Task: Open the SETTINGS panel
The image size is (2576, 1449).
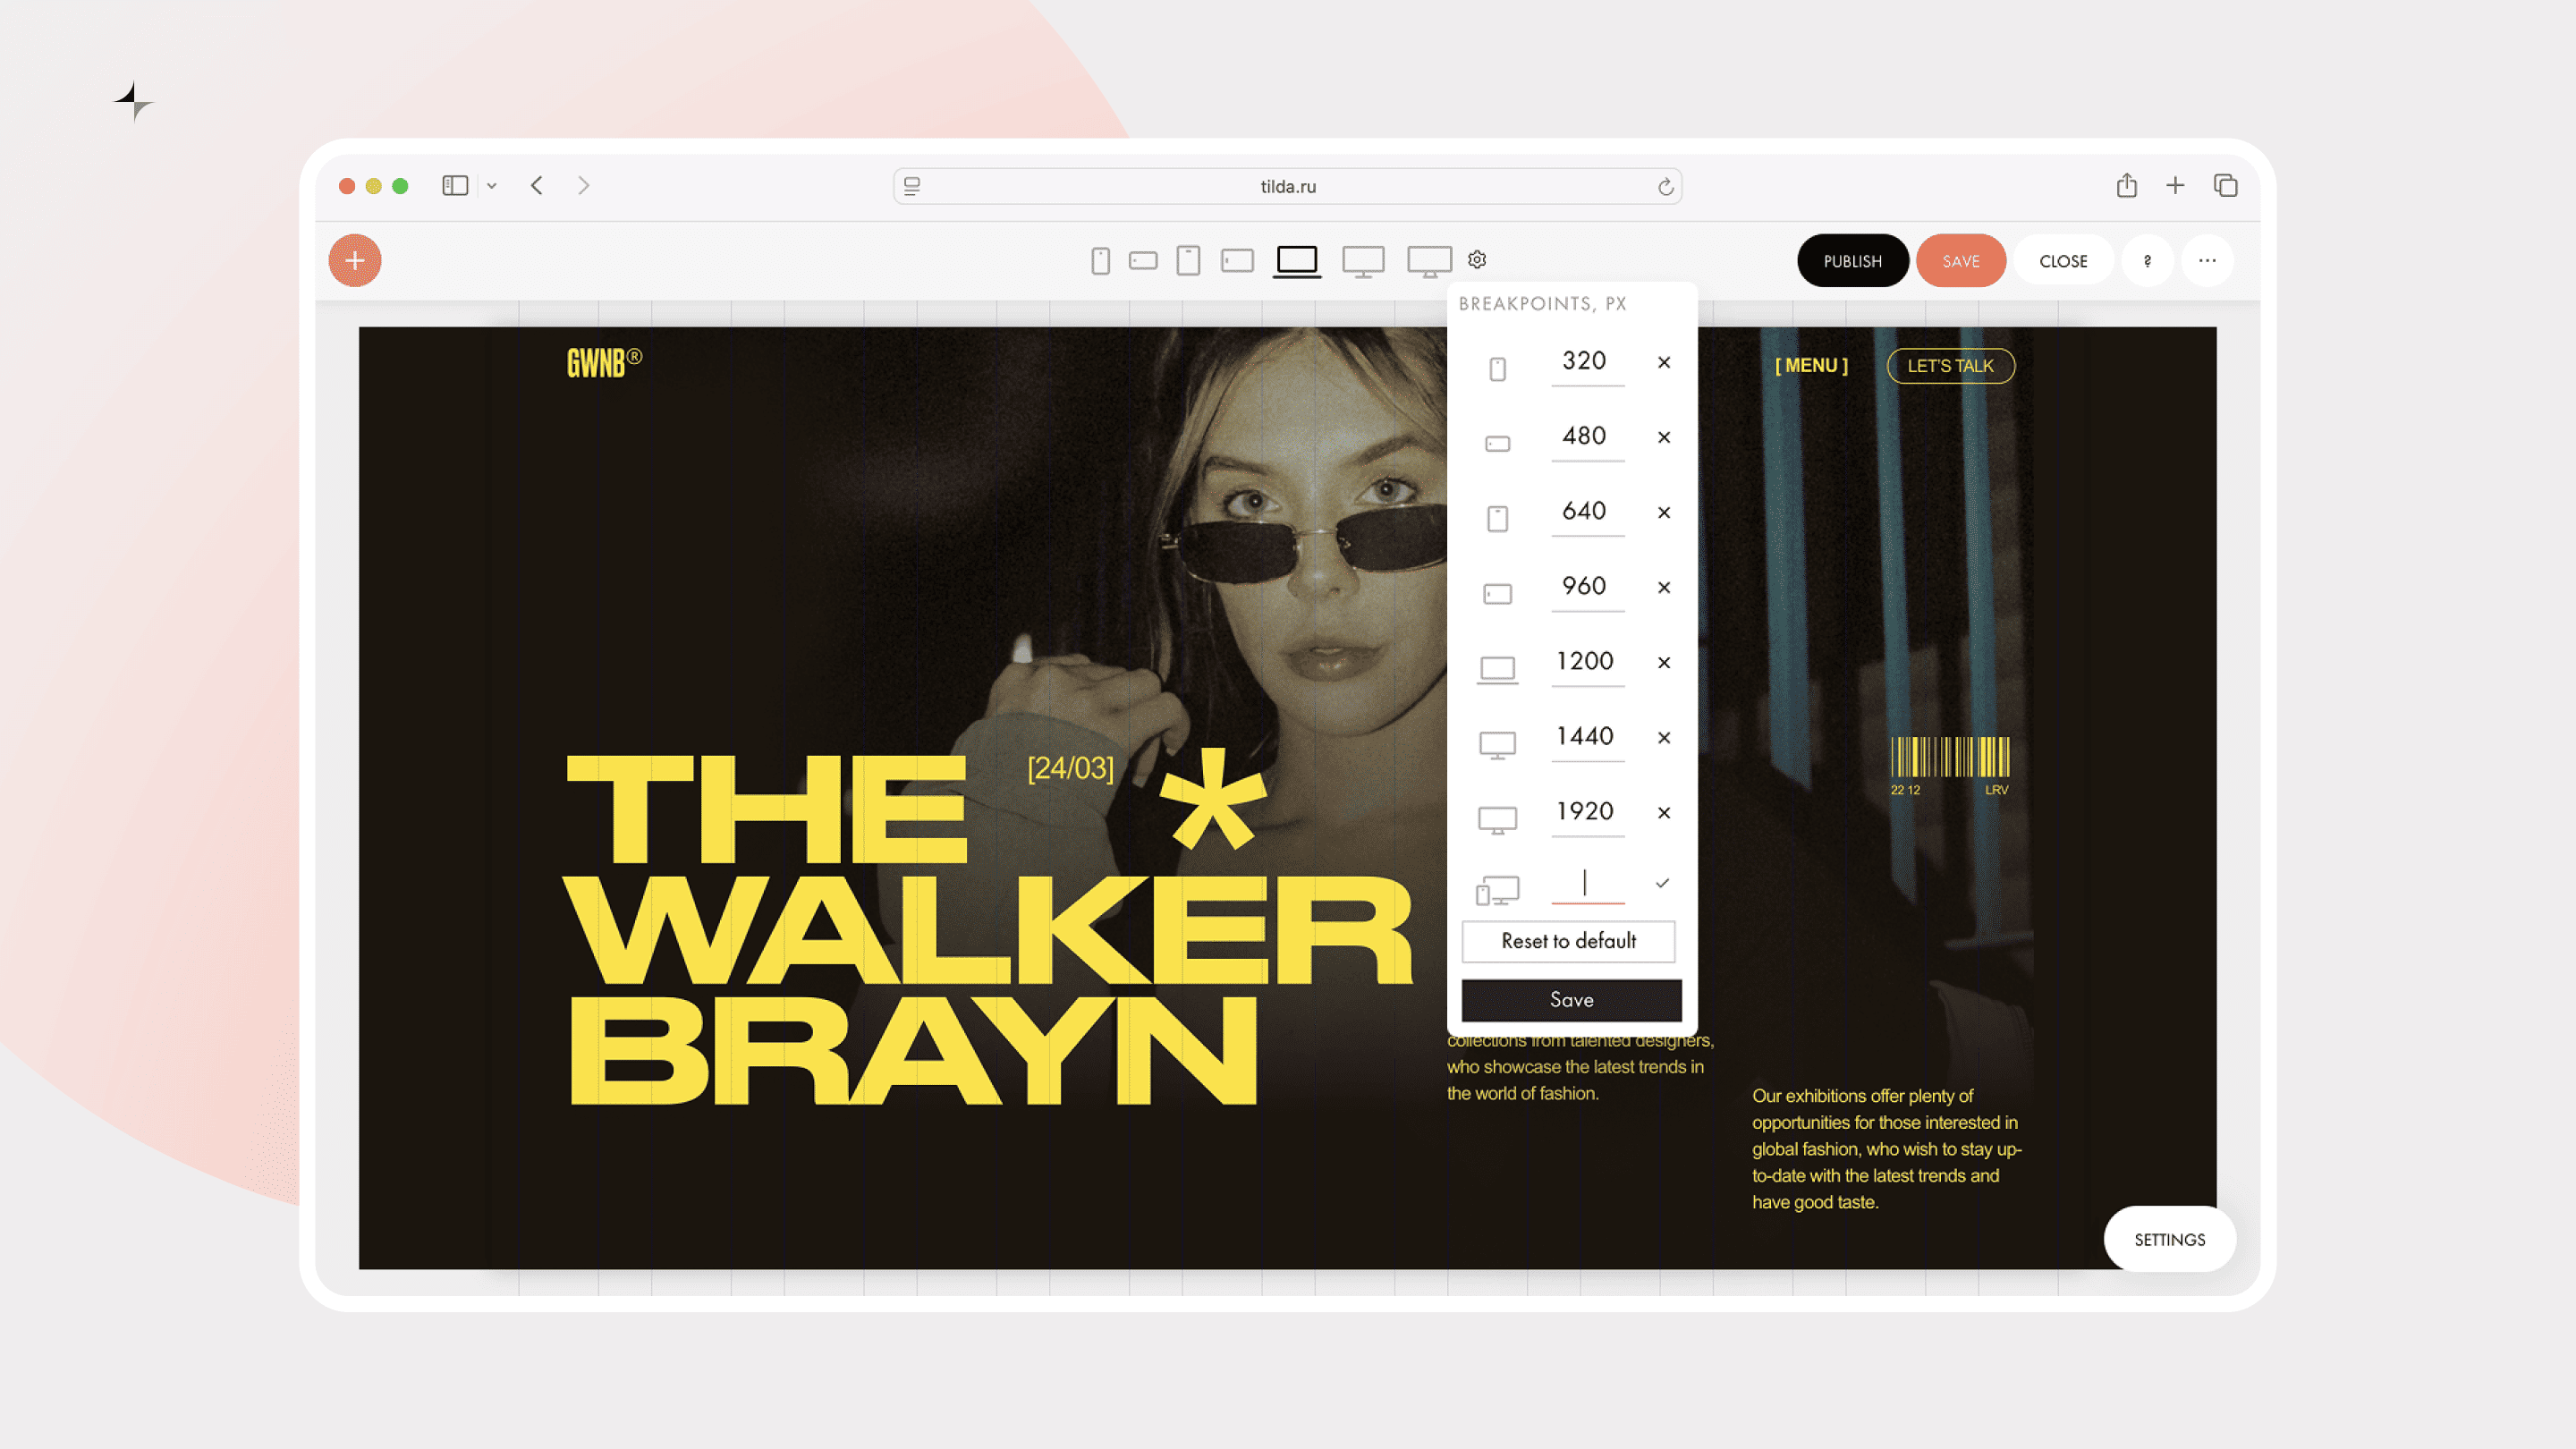Action: tap(2169, 1240)
